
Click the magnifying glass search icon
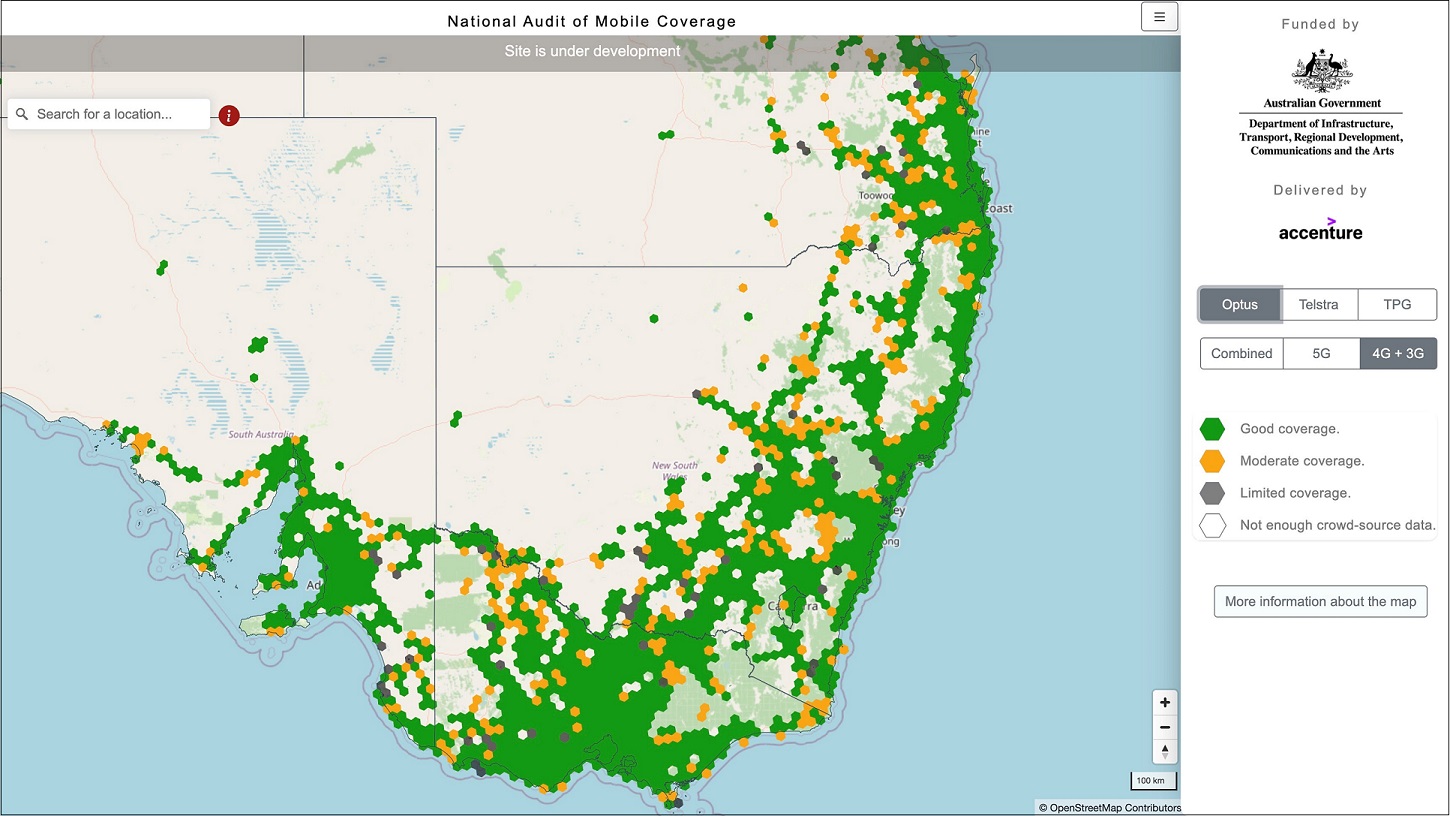point(22,114)
